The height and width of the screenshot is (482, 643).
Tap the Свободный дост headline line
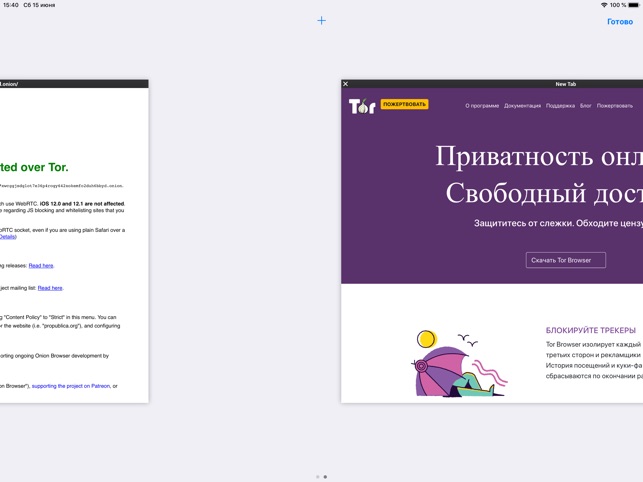[x=544, y=193]
